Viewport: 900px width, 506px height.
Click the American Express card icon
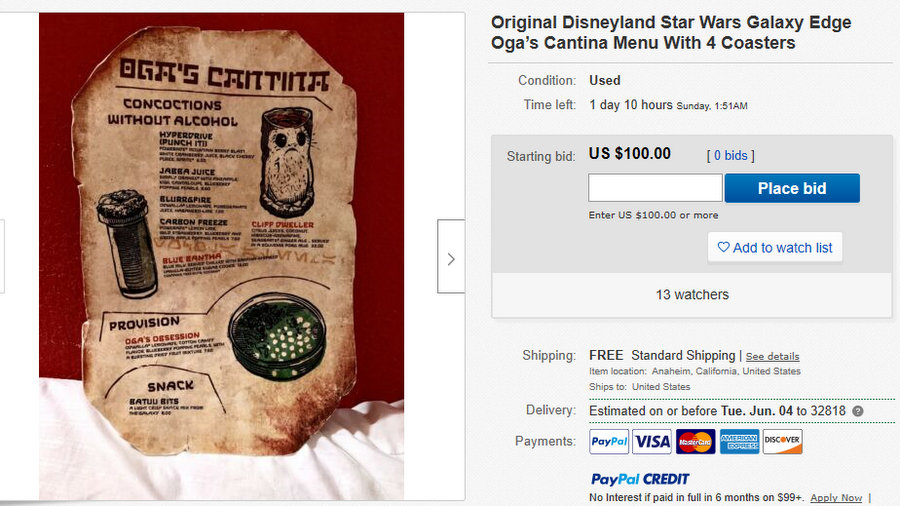[x=739, y=441]
